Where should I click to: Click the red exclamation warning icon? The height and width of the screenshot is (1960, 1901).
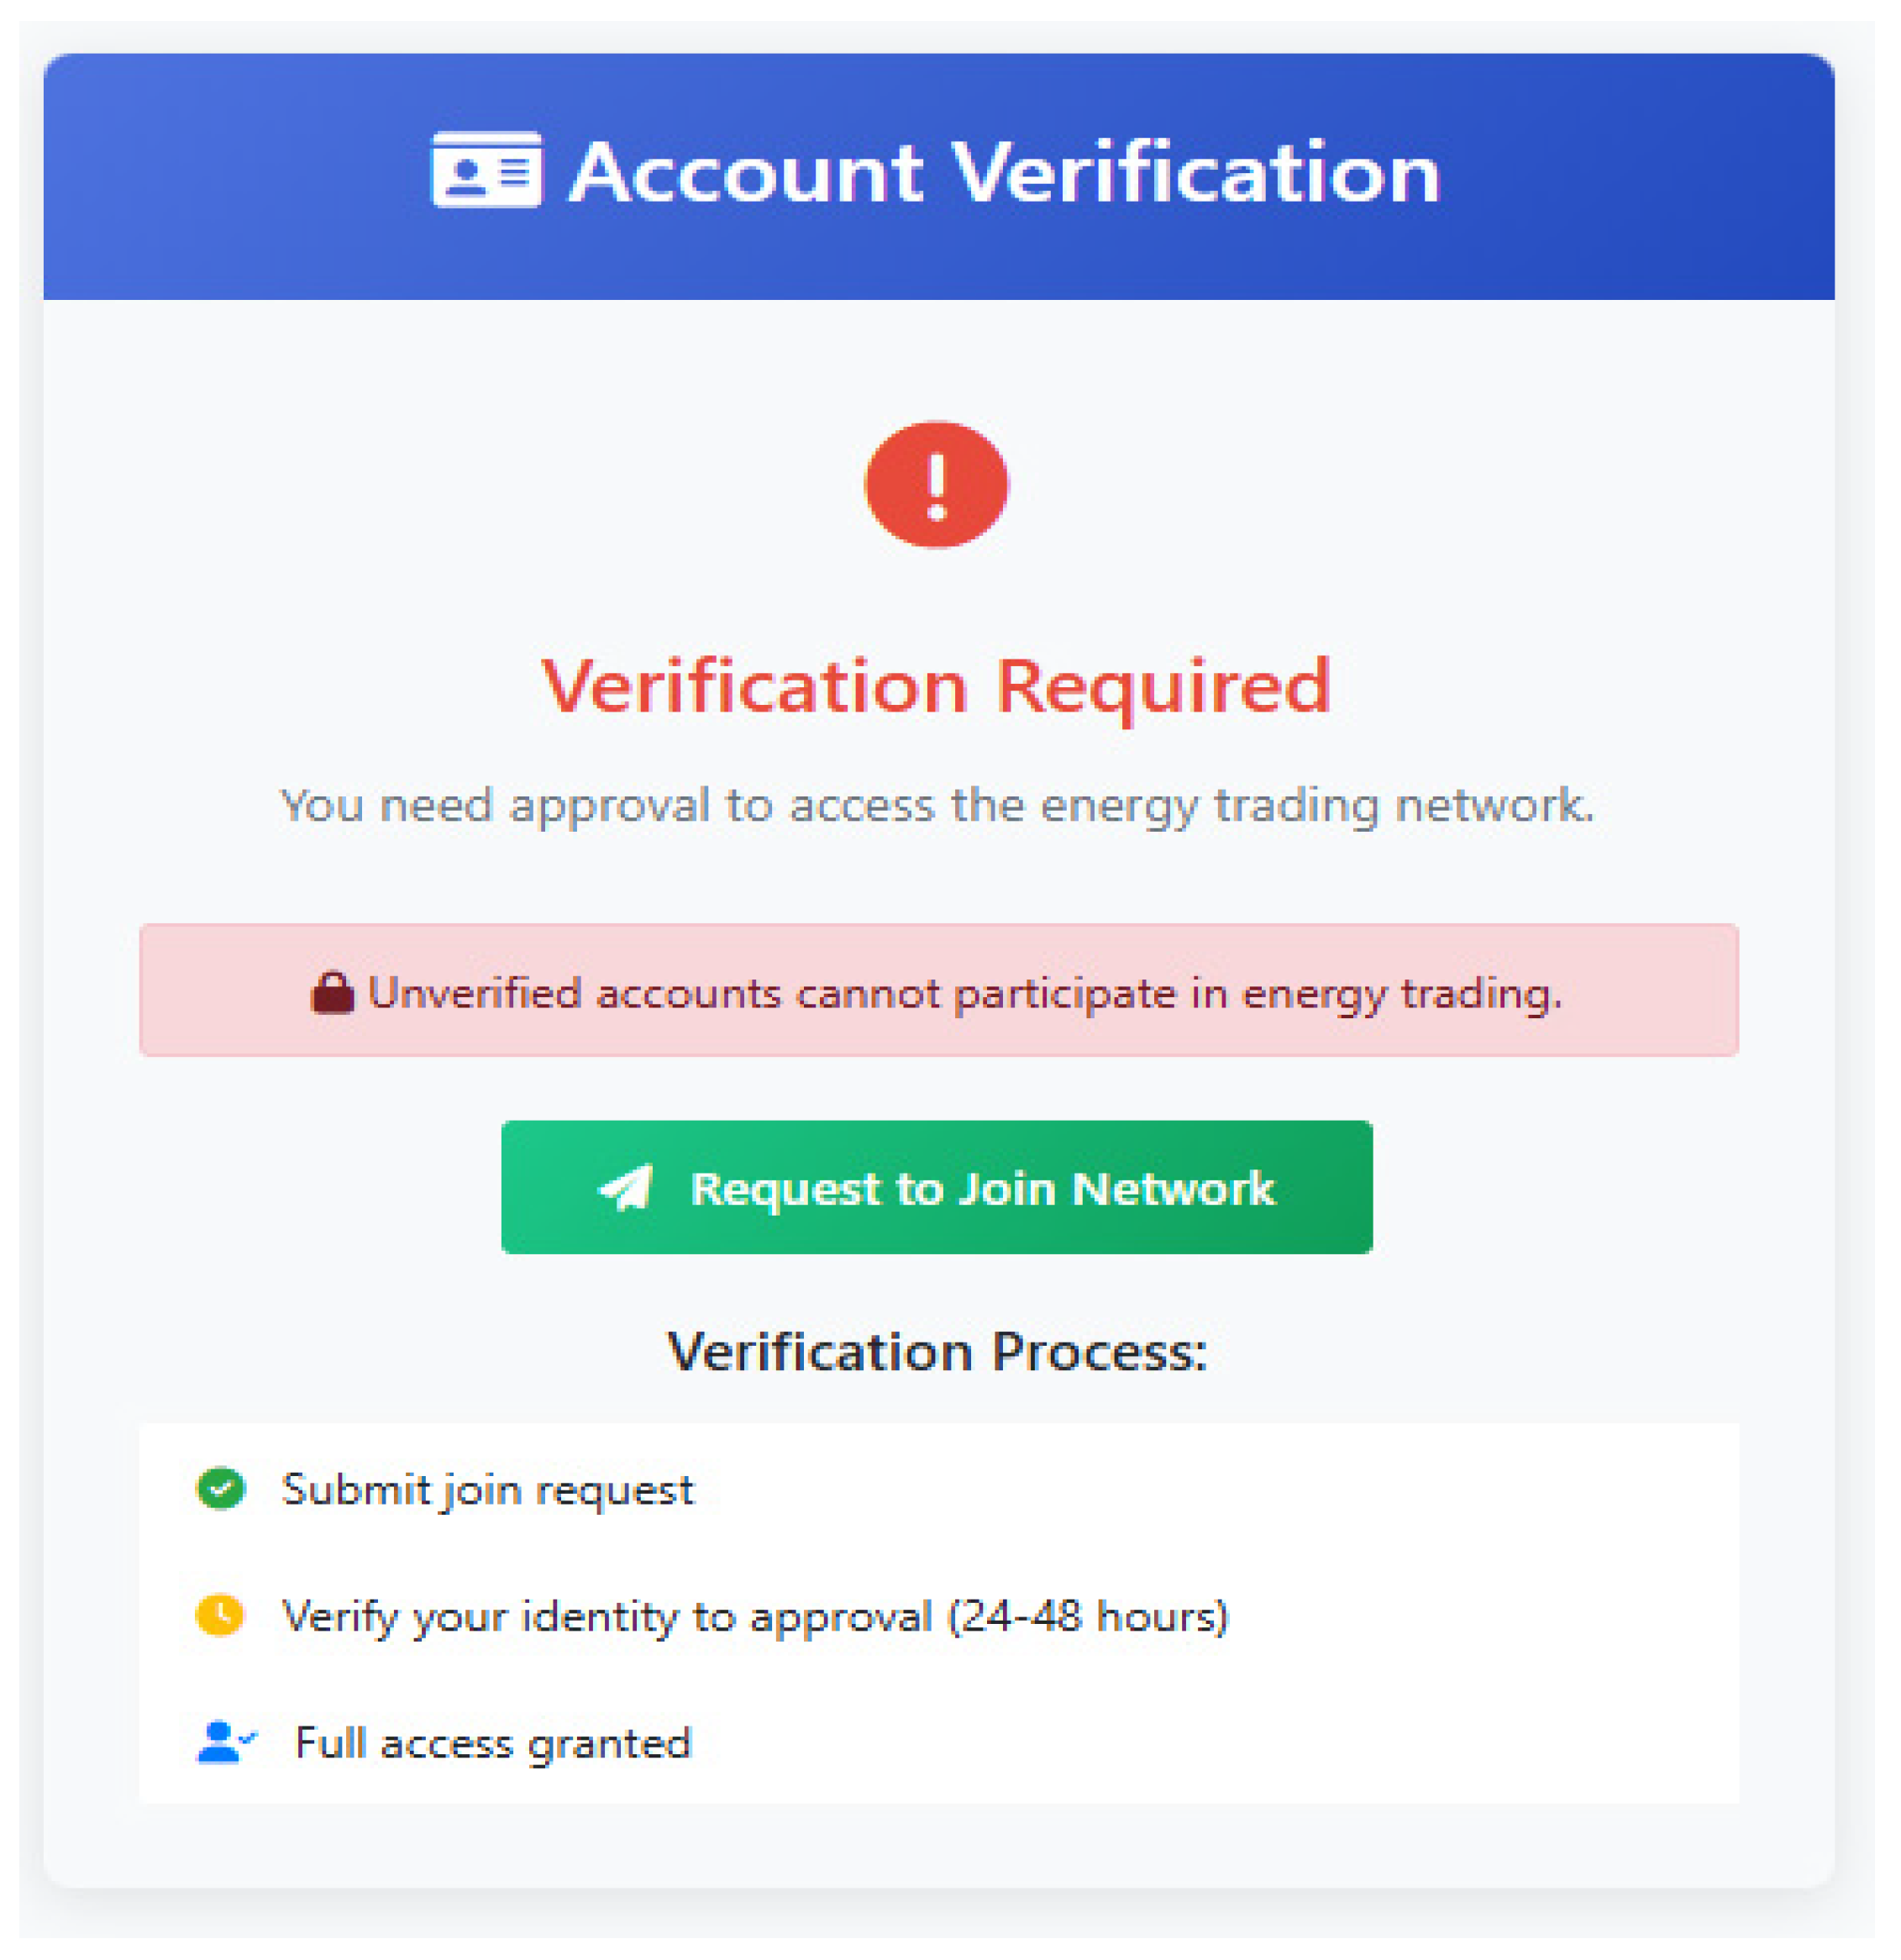pos(936,485)
